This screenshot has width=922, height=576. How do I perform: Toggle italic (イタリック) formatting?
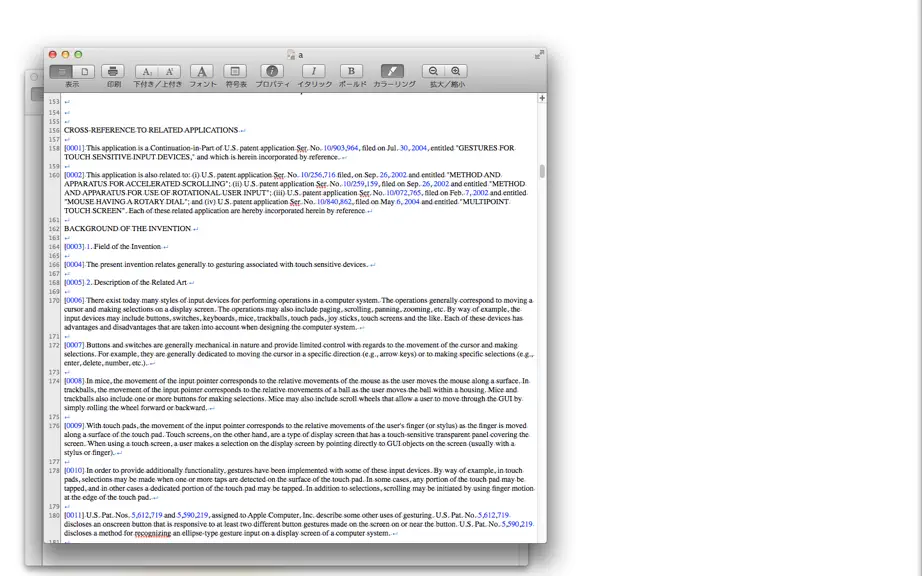tap(313, 72)
